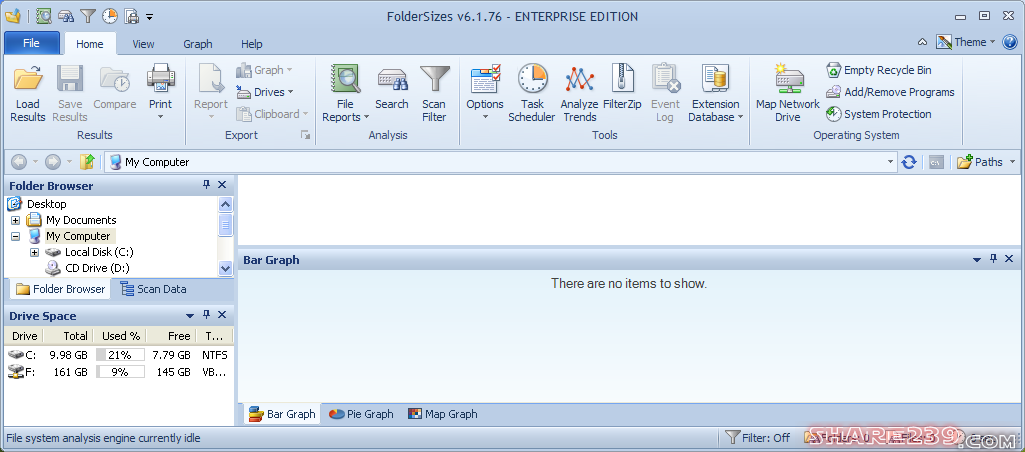The height and width of the screenshot is (452, 1025).
Task: Select the Home ribbon tab
Action: [90, 44]
